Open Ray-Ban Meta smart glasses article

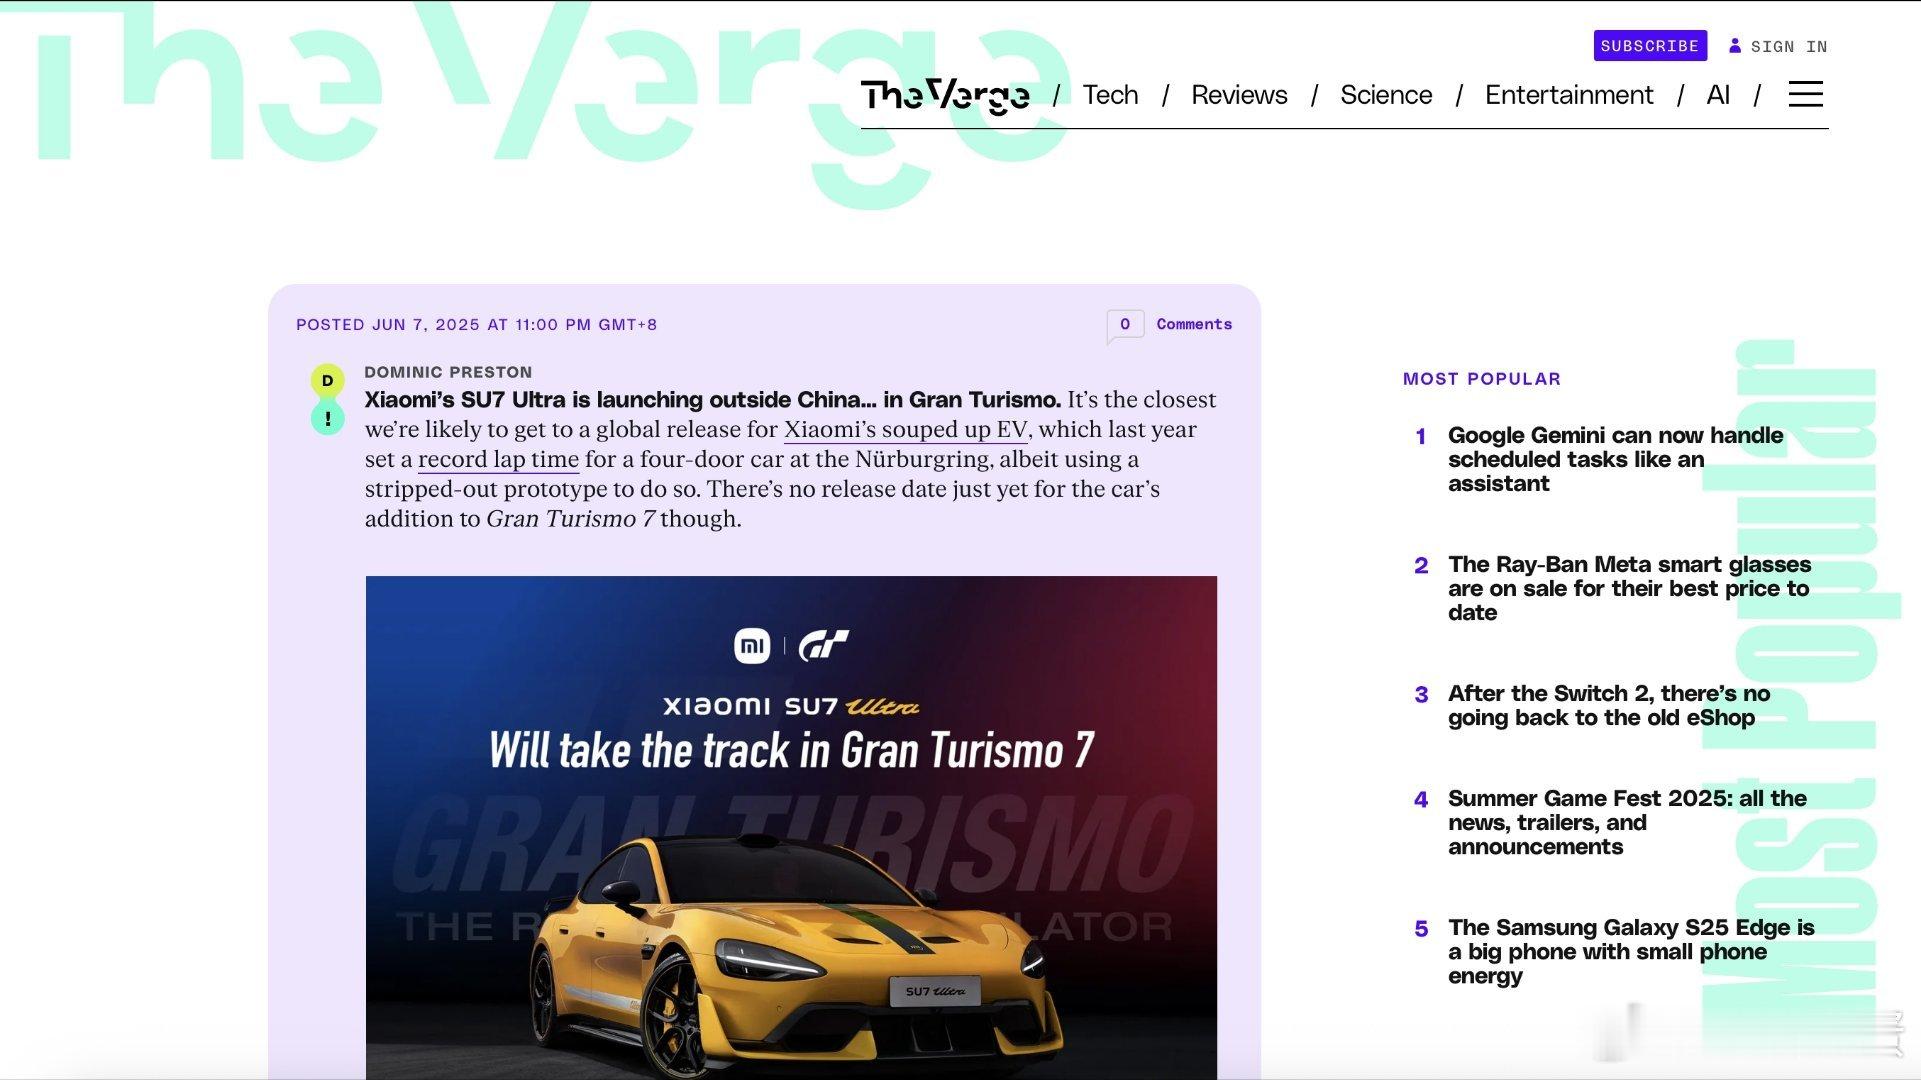point(1628,588)
